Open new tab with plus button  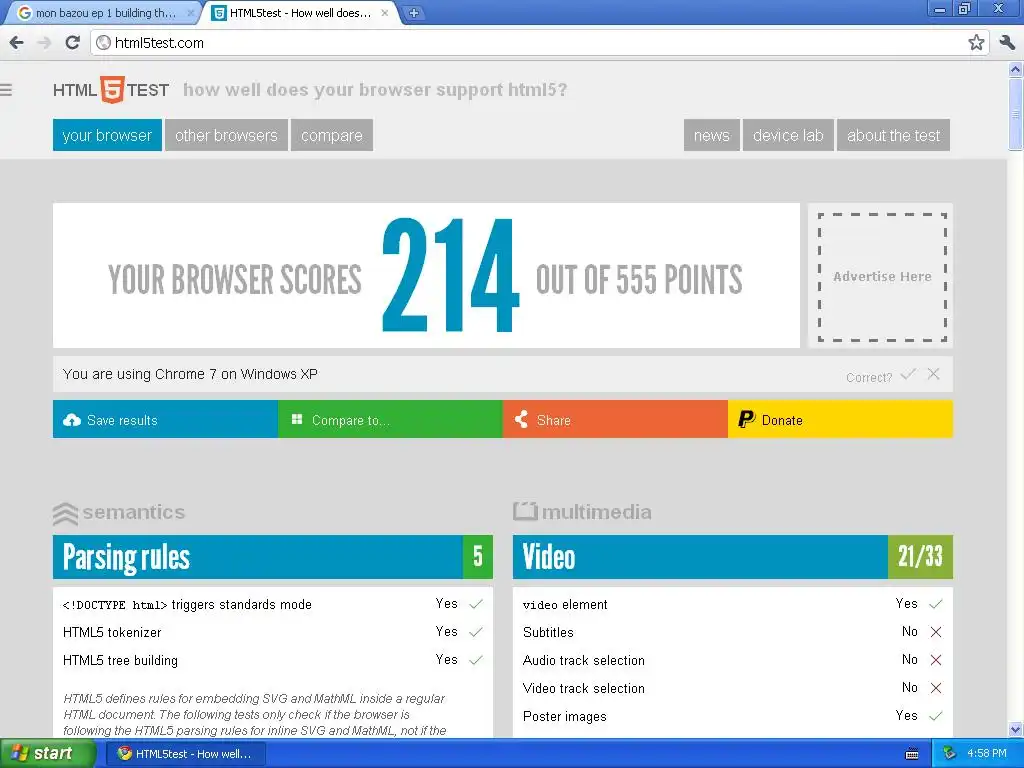click(413, 12)
